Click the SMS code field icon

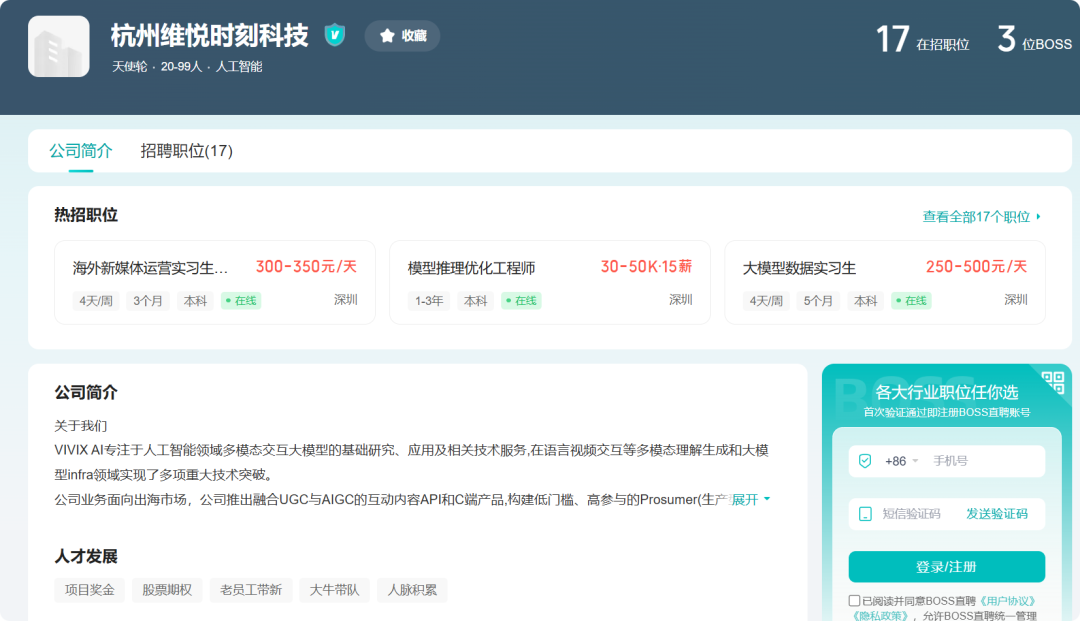coord(865,514)
